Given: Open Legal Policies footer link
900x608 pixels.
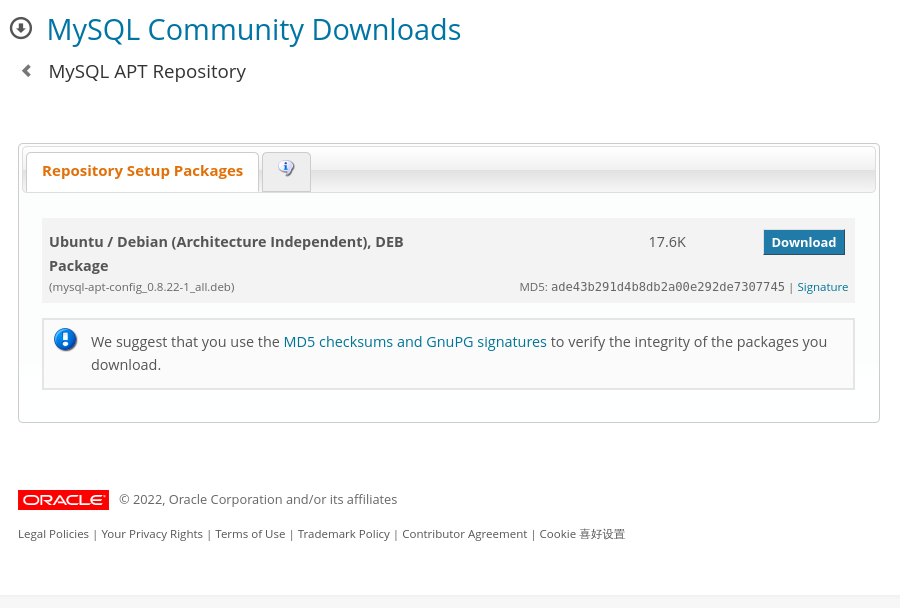Looking at the screenshot, I should pos(53,534).
